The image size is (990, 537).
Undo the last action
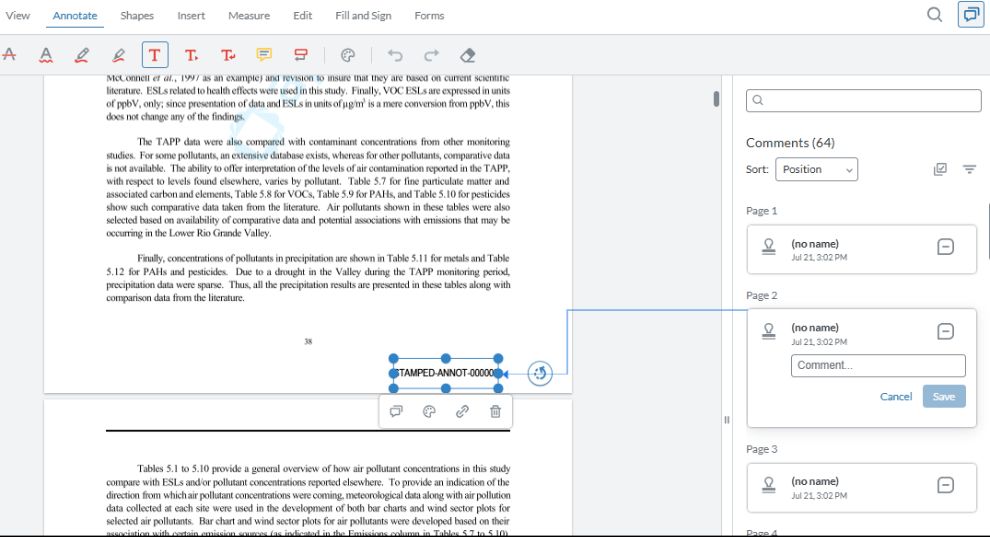point(395,55)
